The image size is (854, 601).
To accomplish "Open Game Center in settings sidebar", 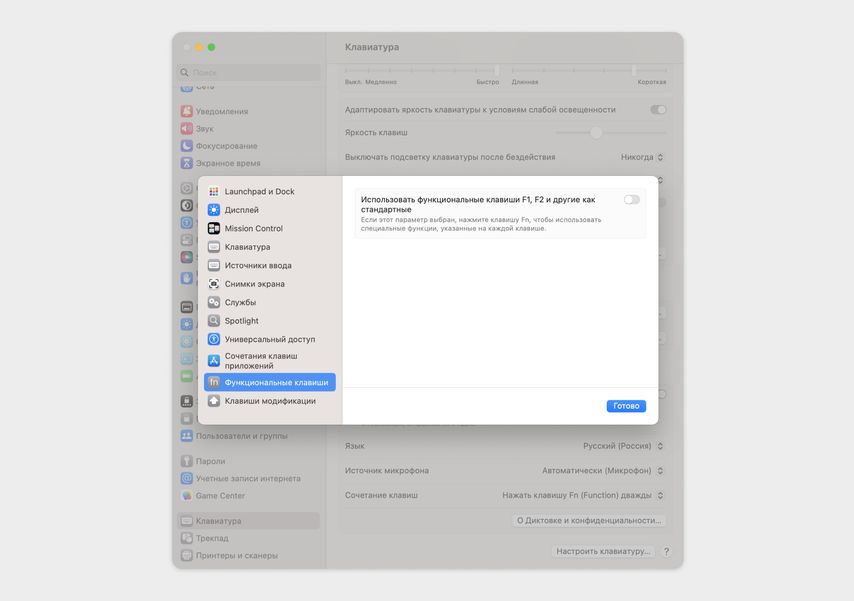I will [x=220, y=495].
